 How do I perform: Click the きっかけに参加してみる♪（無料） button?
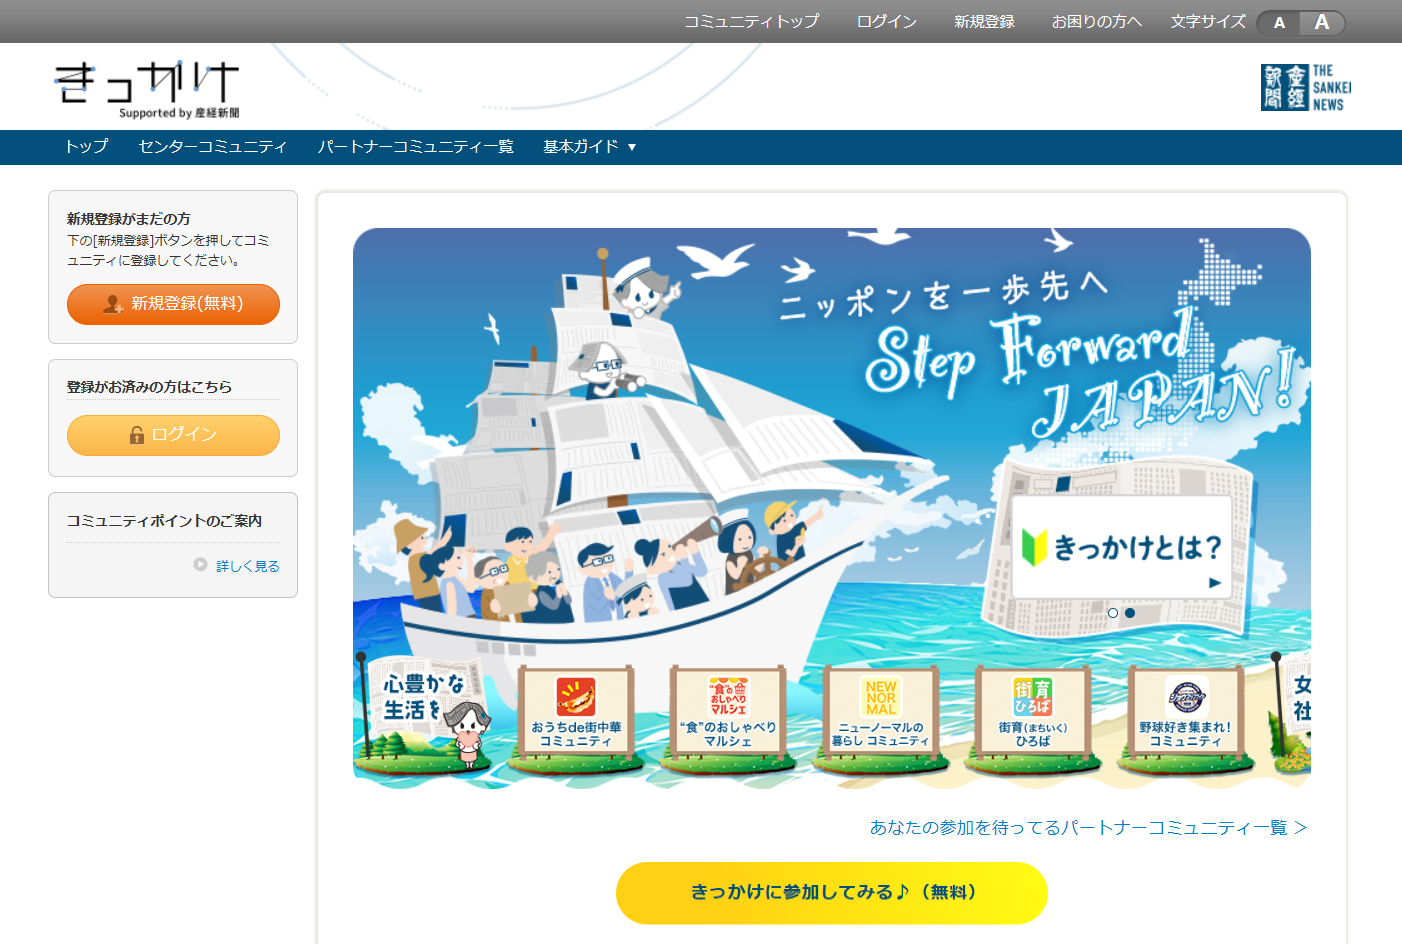point(832,892)
